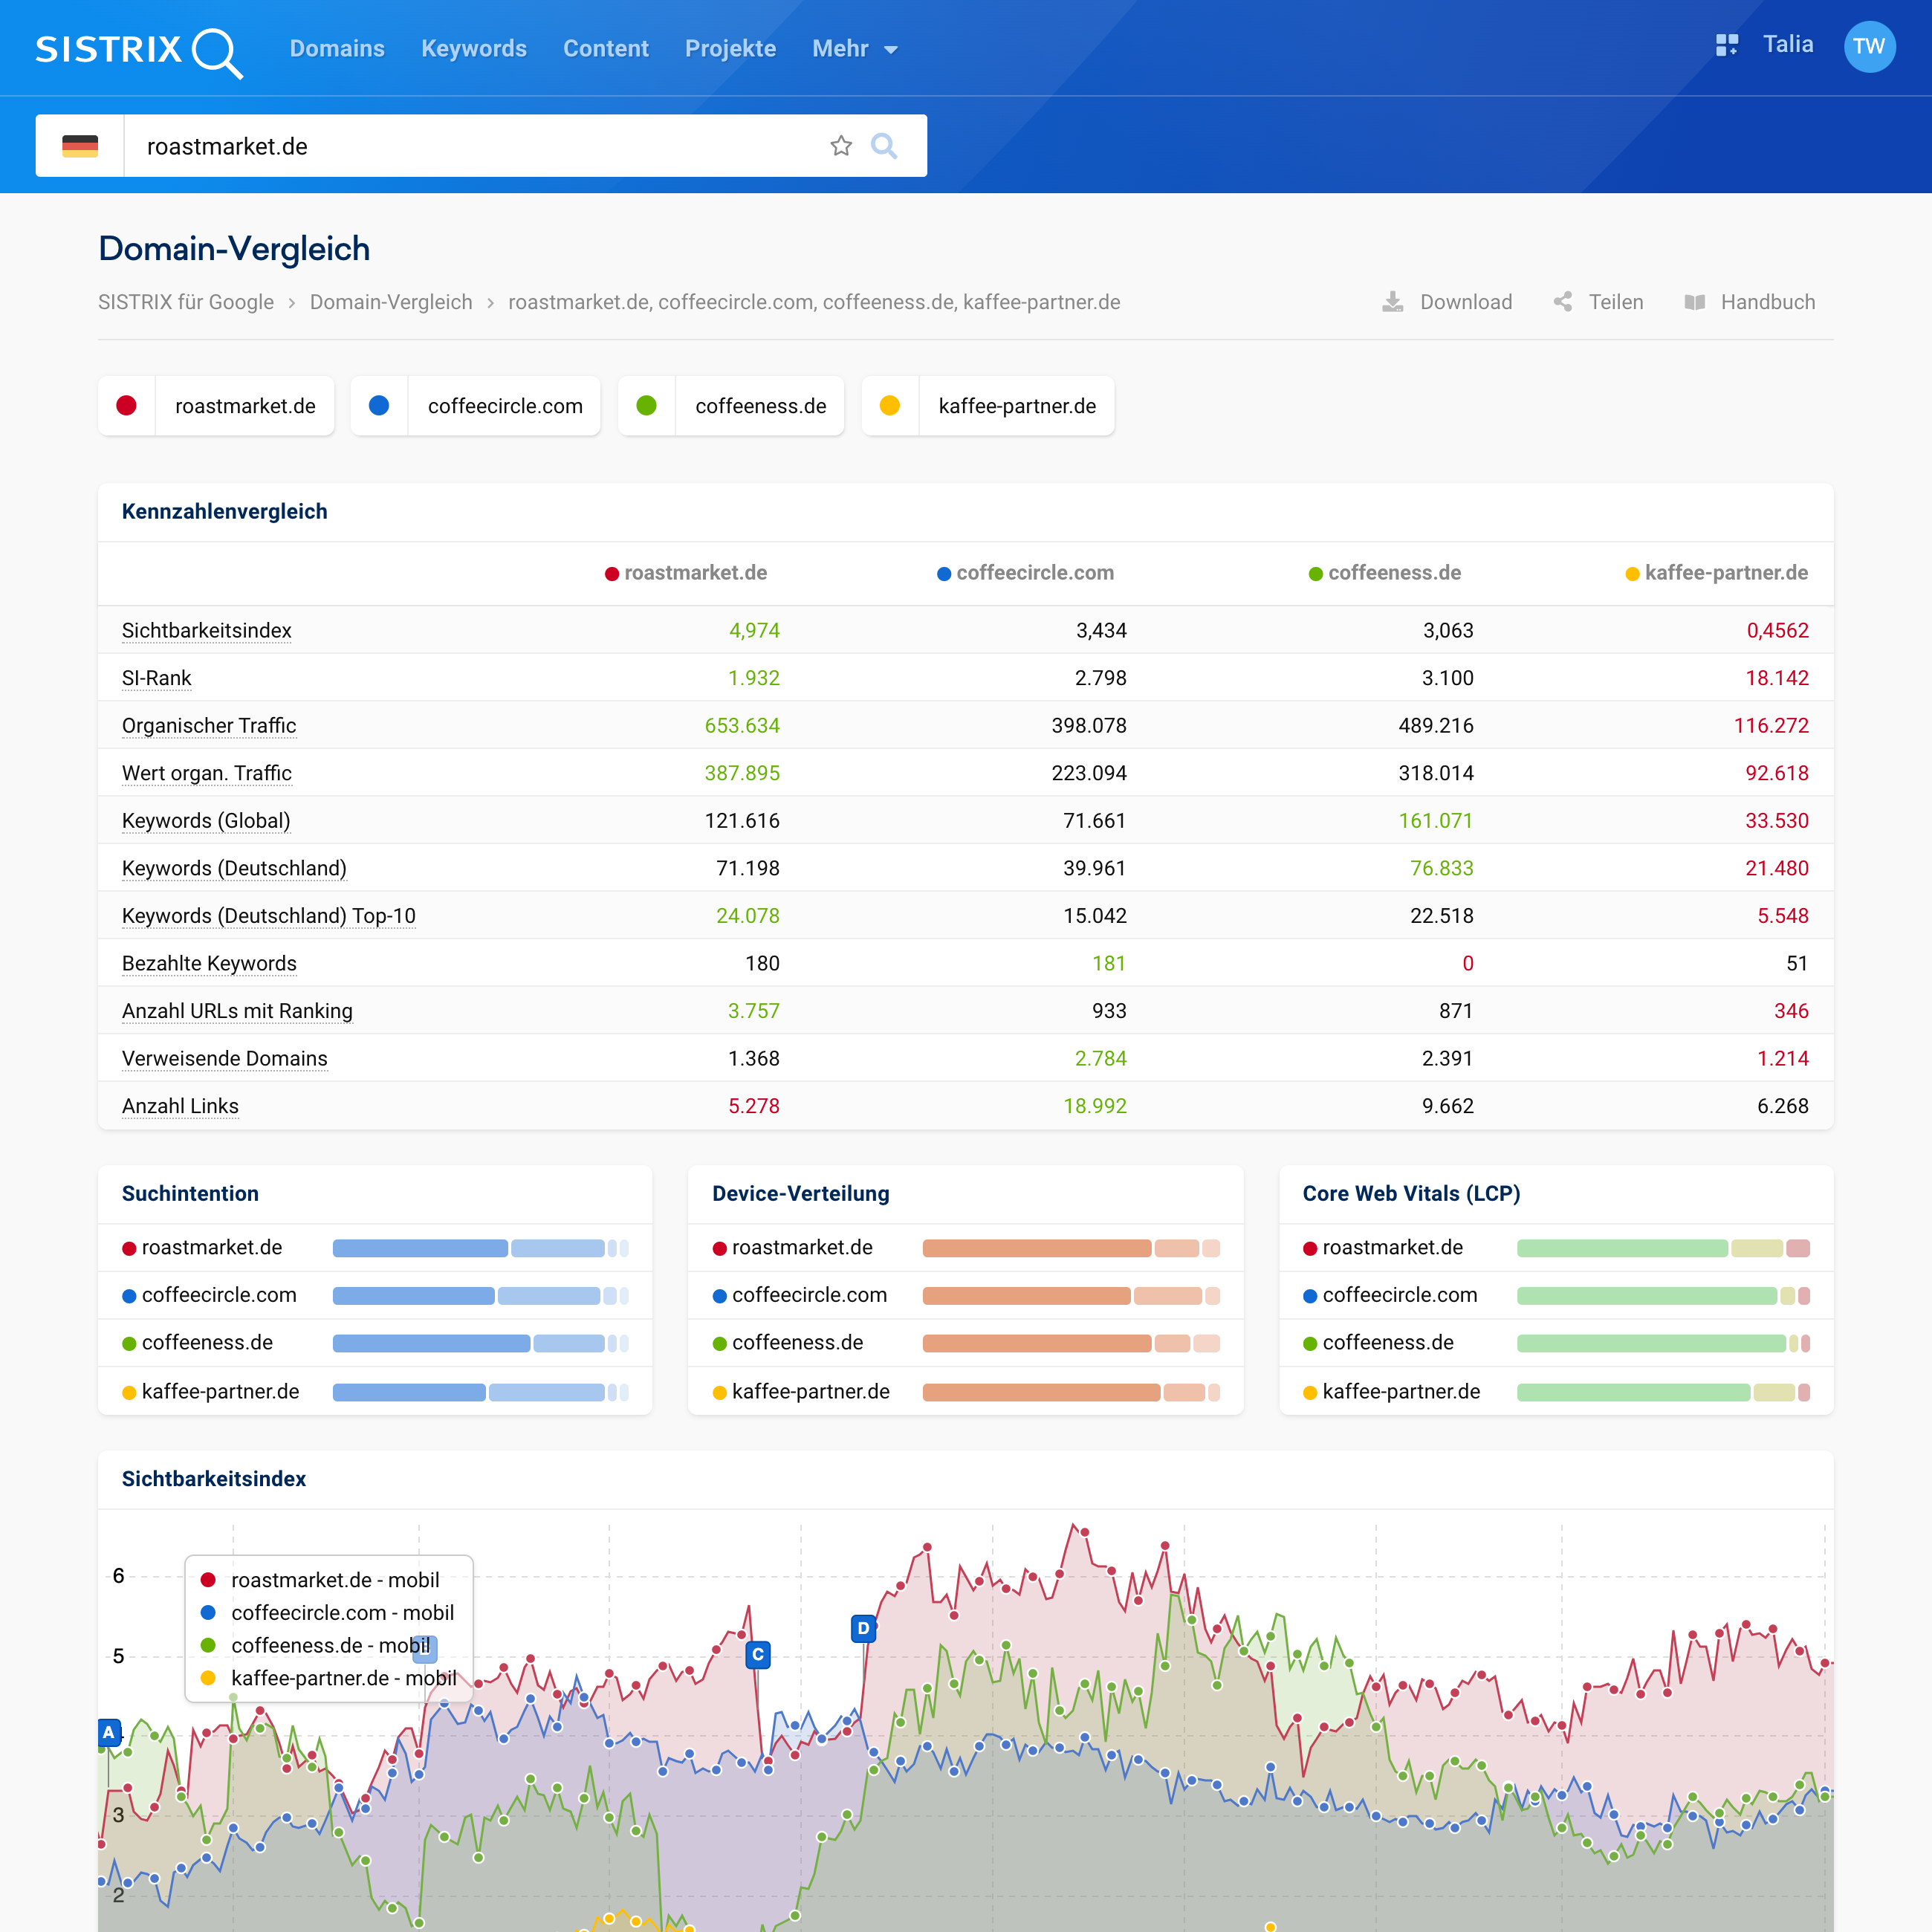The height and width of the screenshot is (1932, 1932).
Task: Click the Domain-Vergleich breadcrumb link
Action: tap(391, 302)
